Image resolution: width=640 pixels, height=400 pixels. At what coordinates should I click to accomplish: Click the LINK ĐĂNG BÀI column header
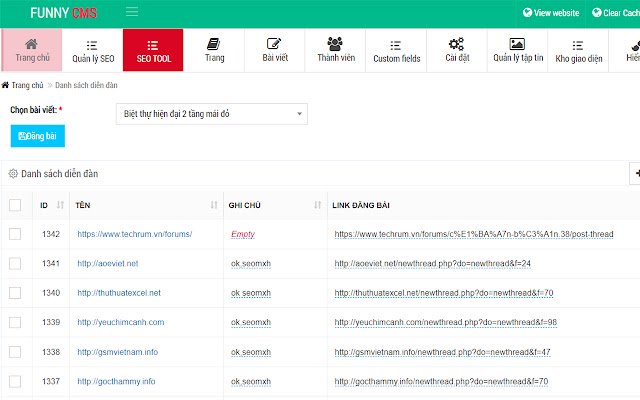click(361, 205)
